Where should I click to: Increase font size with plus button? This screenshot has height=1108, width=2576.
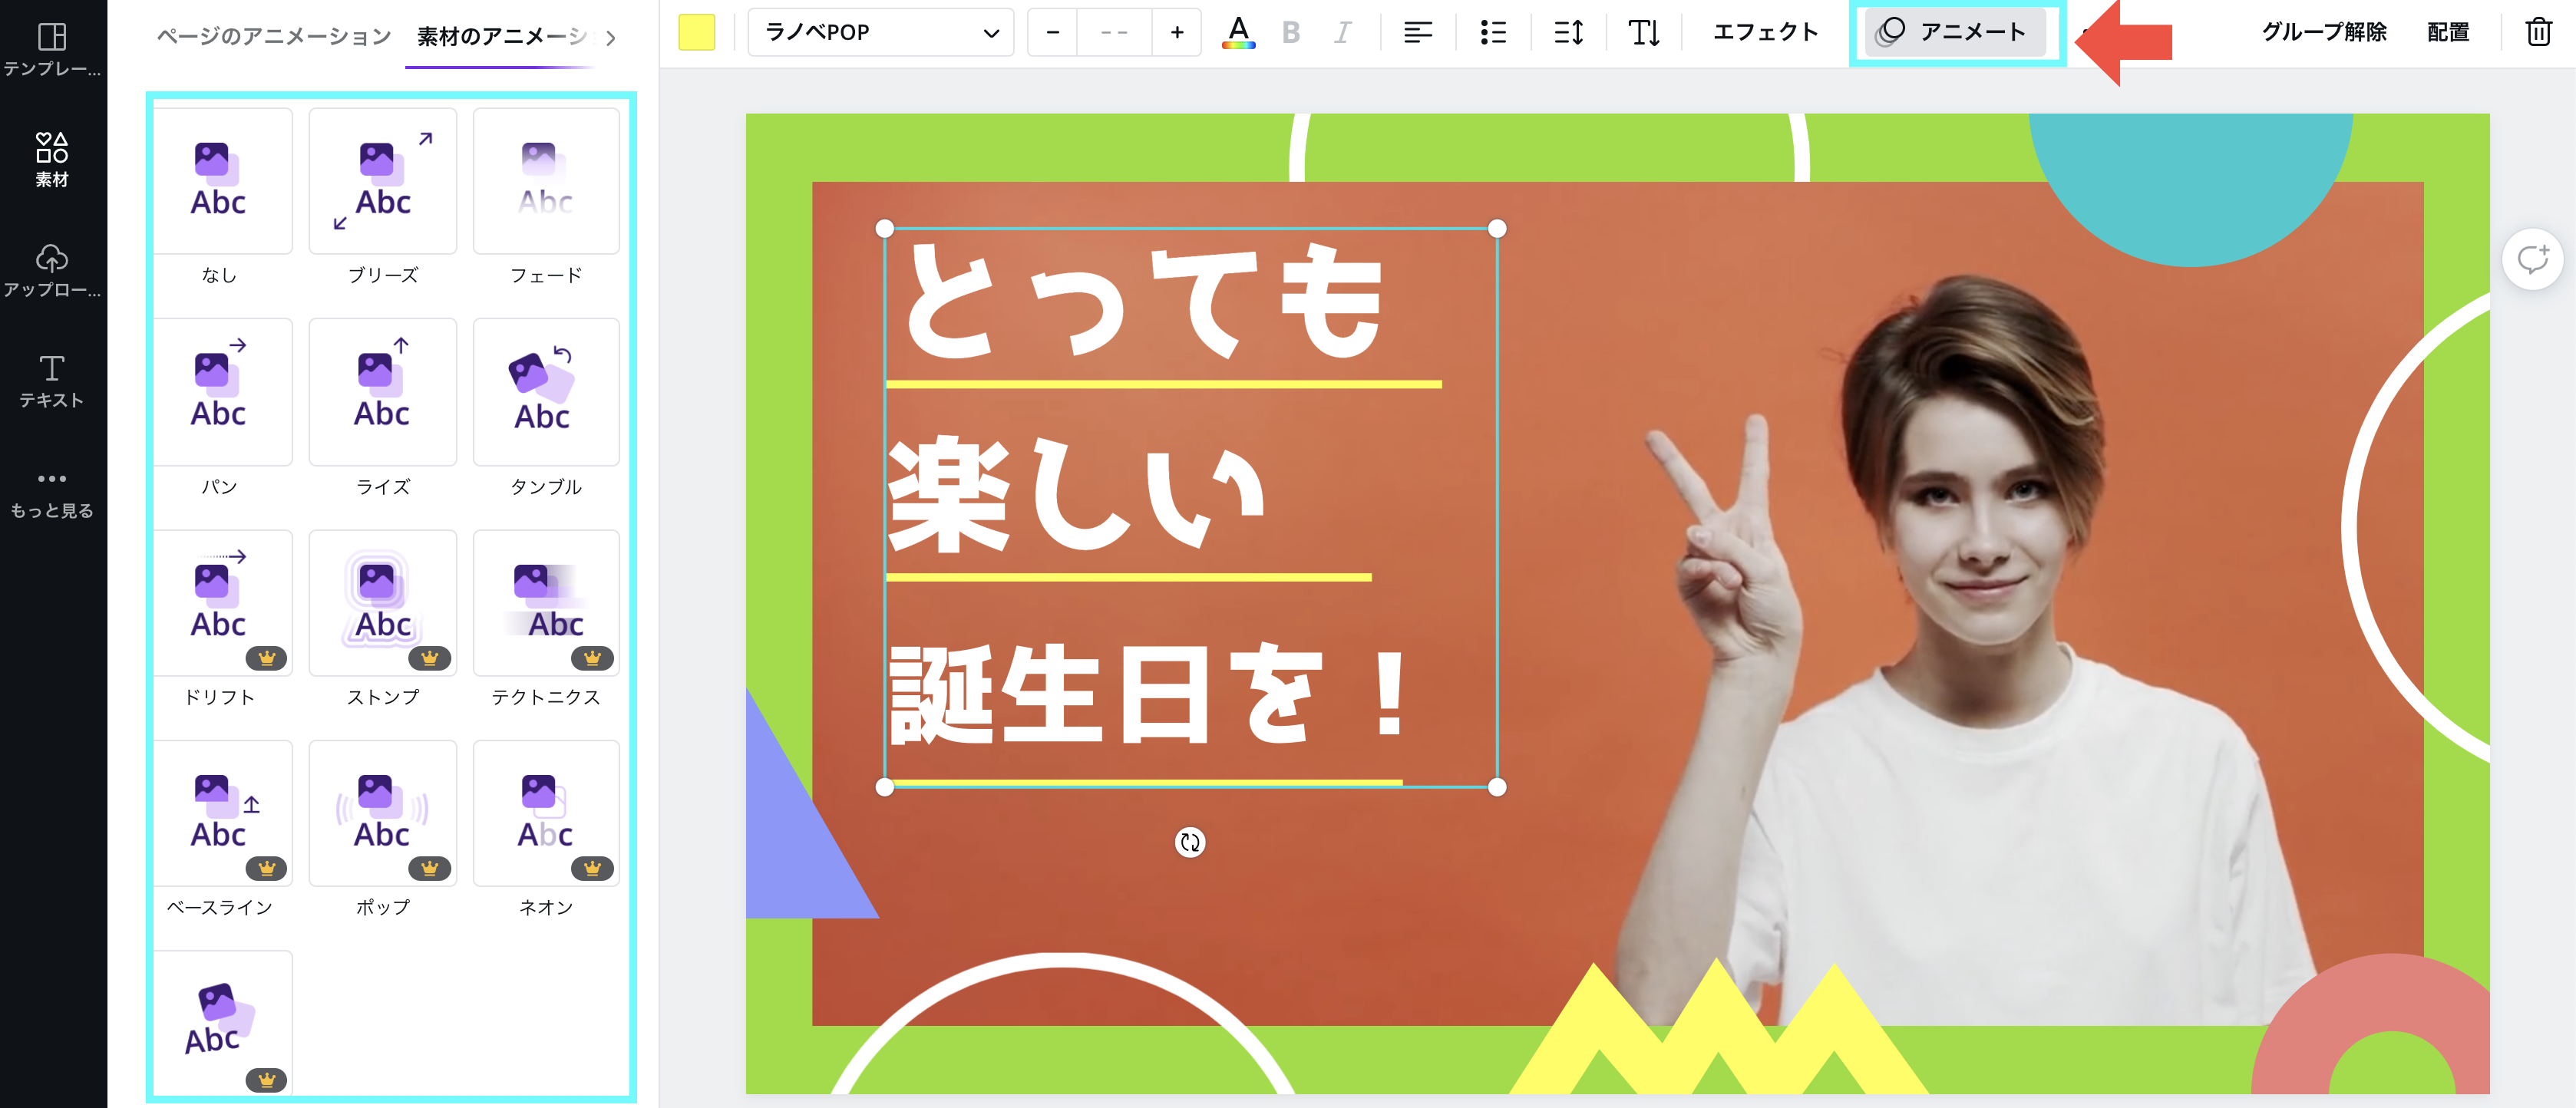click(1177, 33)
